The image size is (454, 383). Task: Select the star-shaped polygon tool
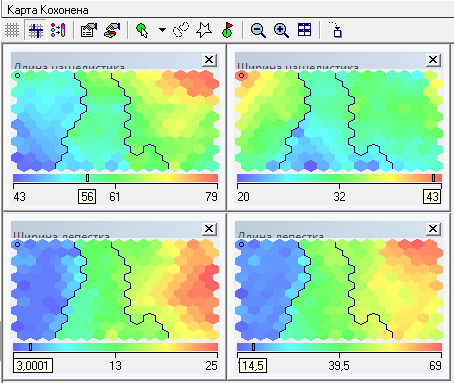[x=204, y=30]
